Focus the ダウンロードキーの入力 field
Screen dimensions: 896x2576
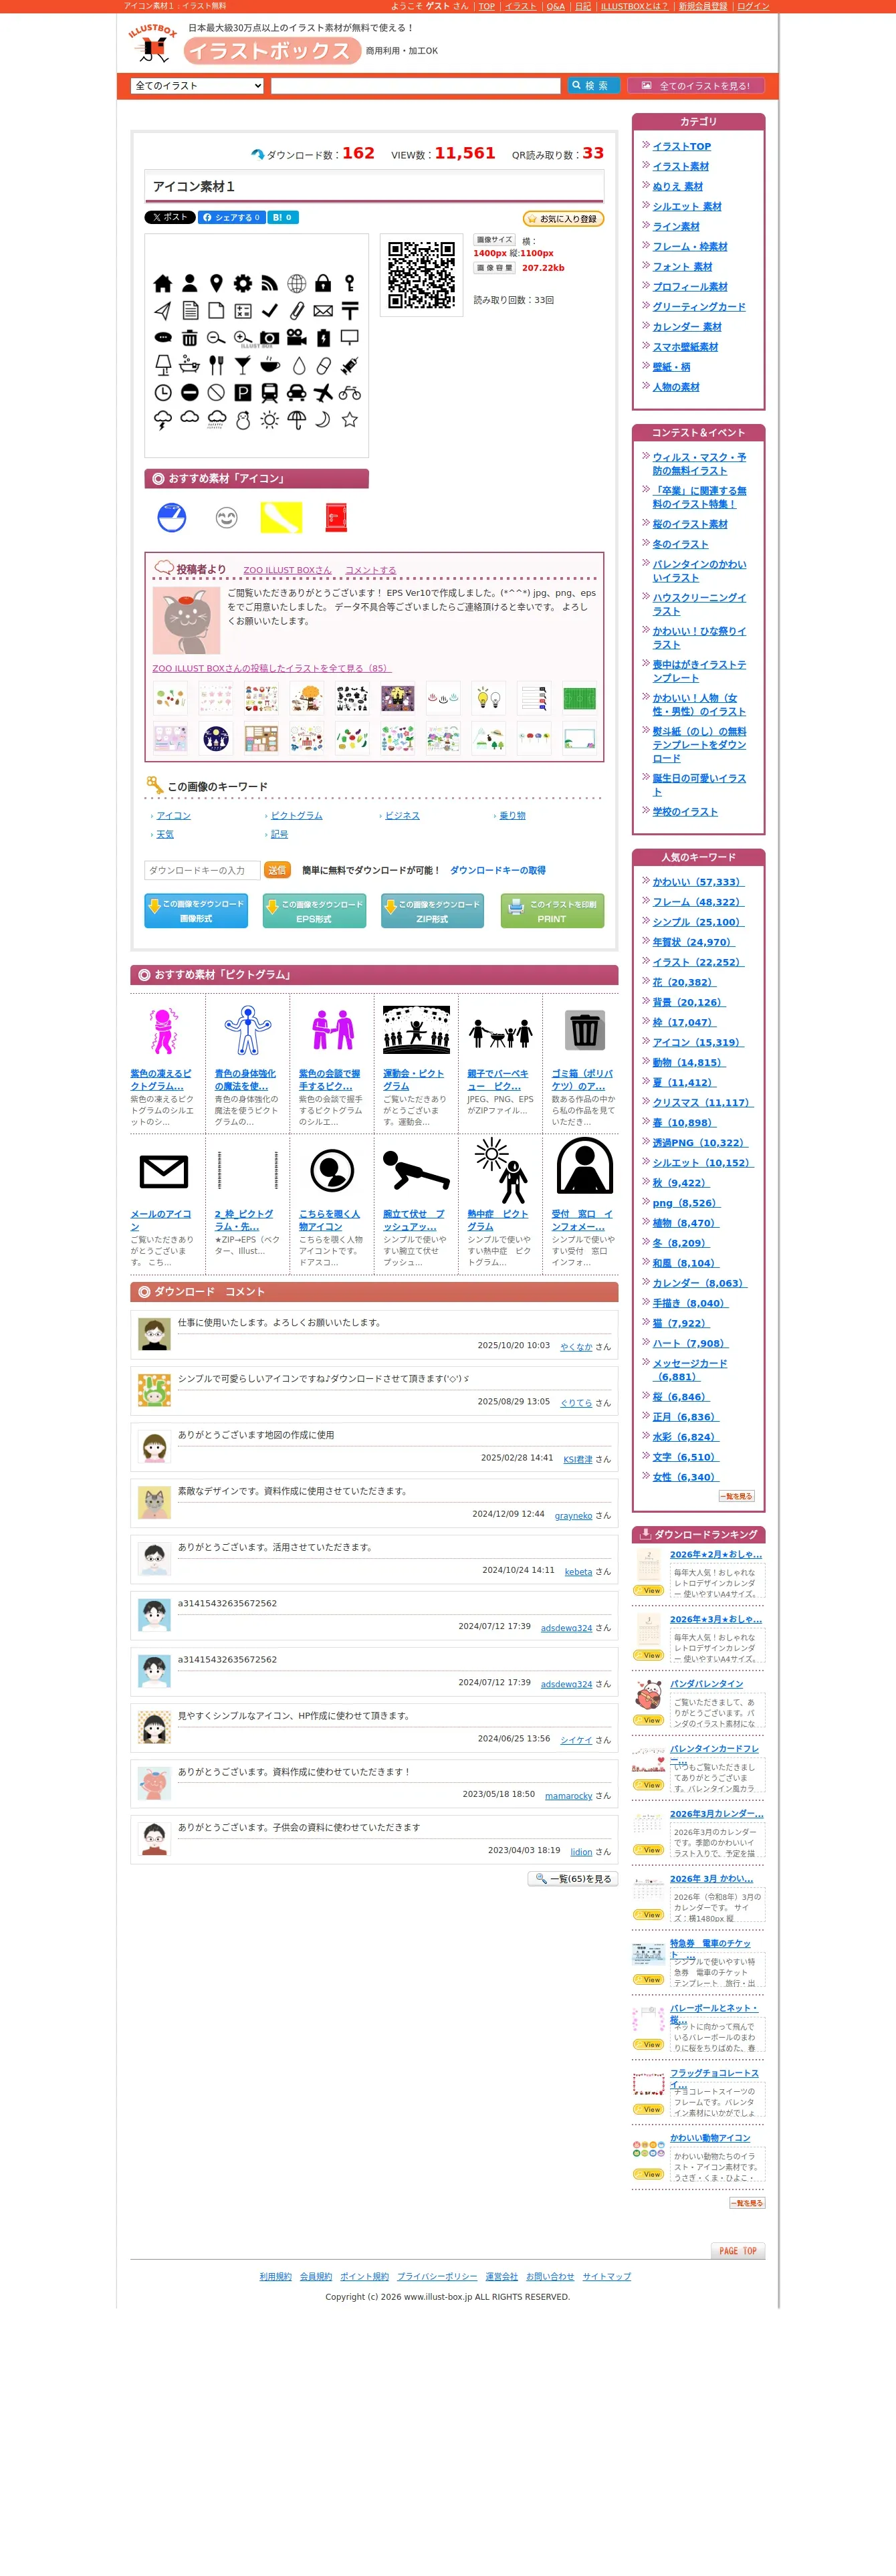(202, 870)
